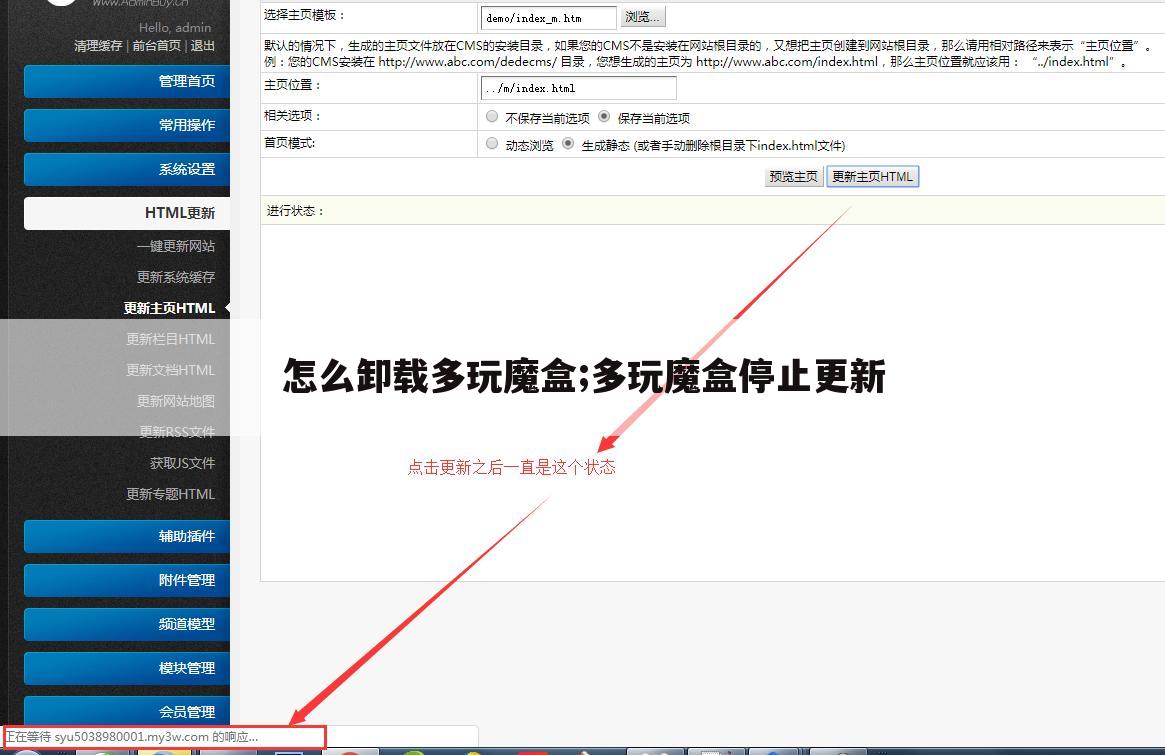This screenshot has height=755, width=1165.
Task: Select 动态浏览 radio button
Action: point(492,143)
